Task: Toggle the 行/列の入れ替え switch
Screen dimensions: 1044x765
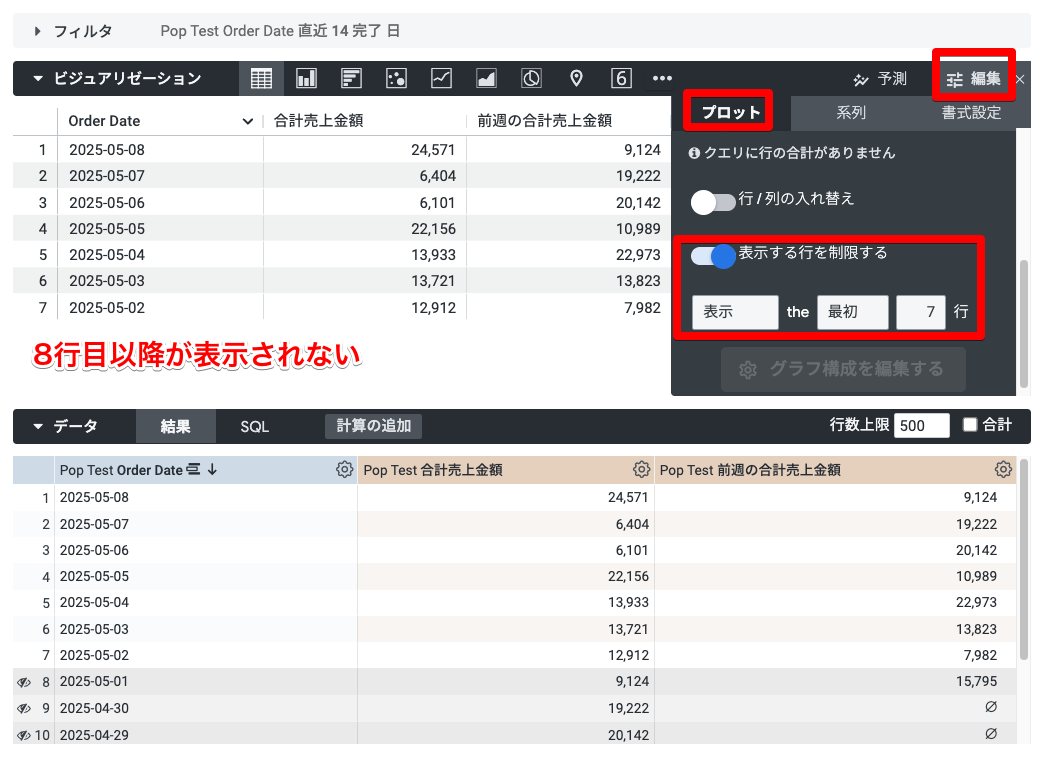Action: pos(713,202)
